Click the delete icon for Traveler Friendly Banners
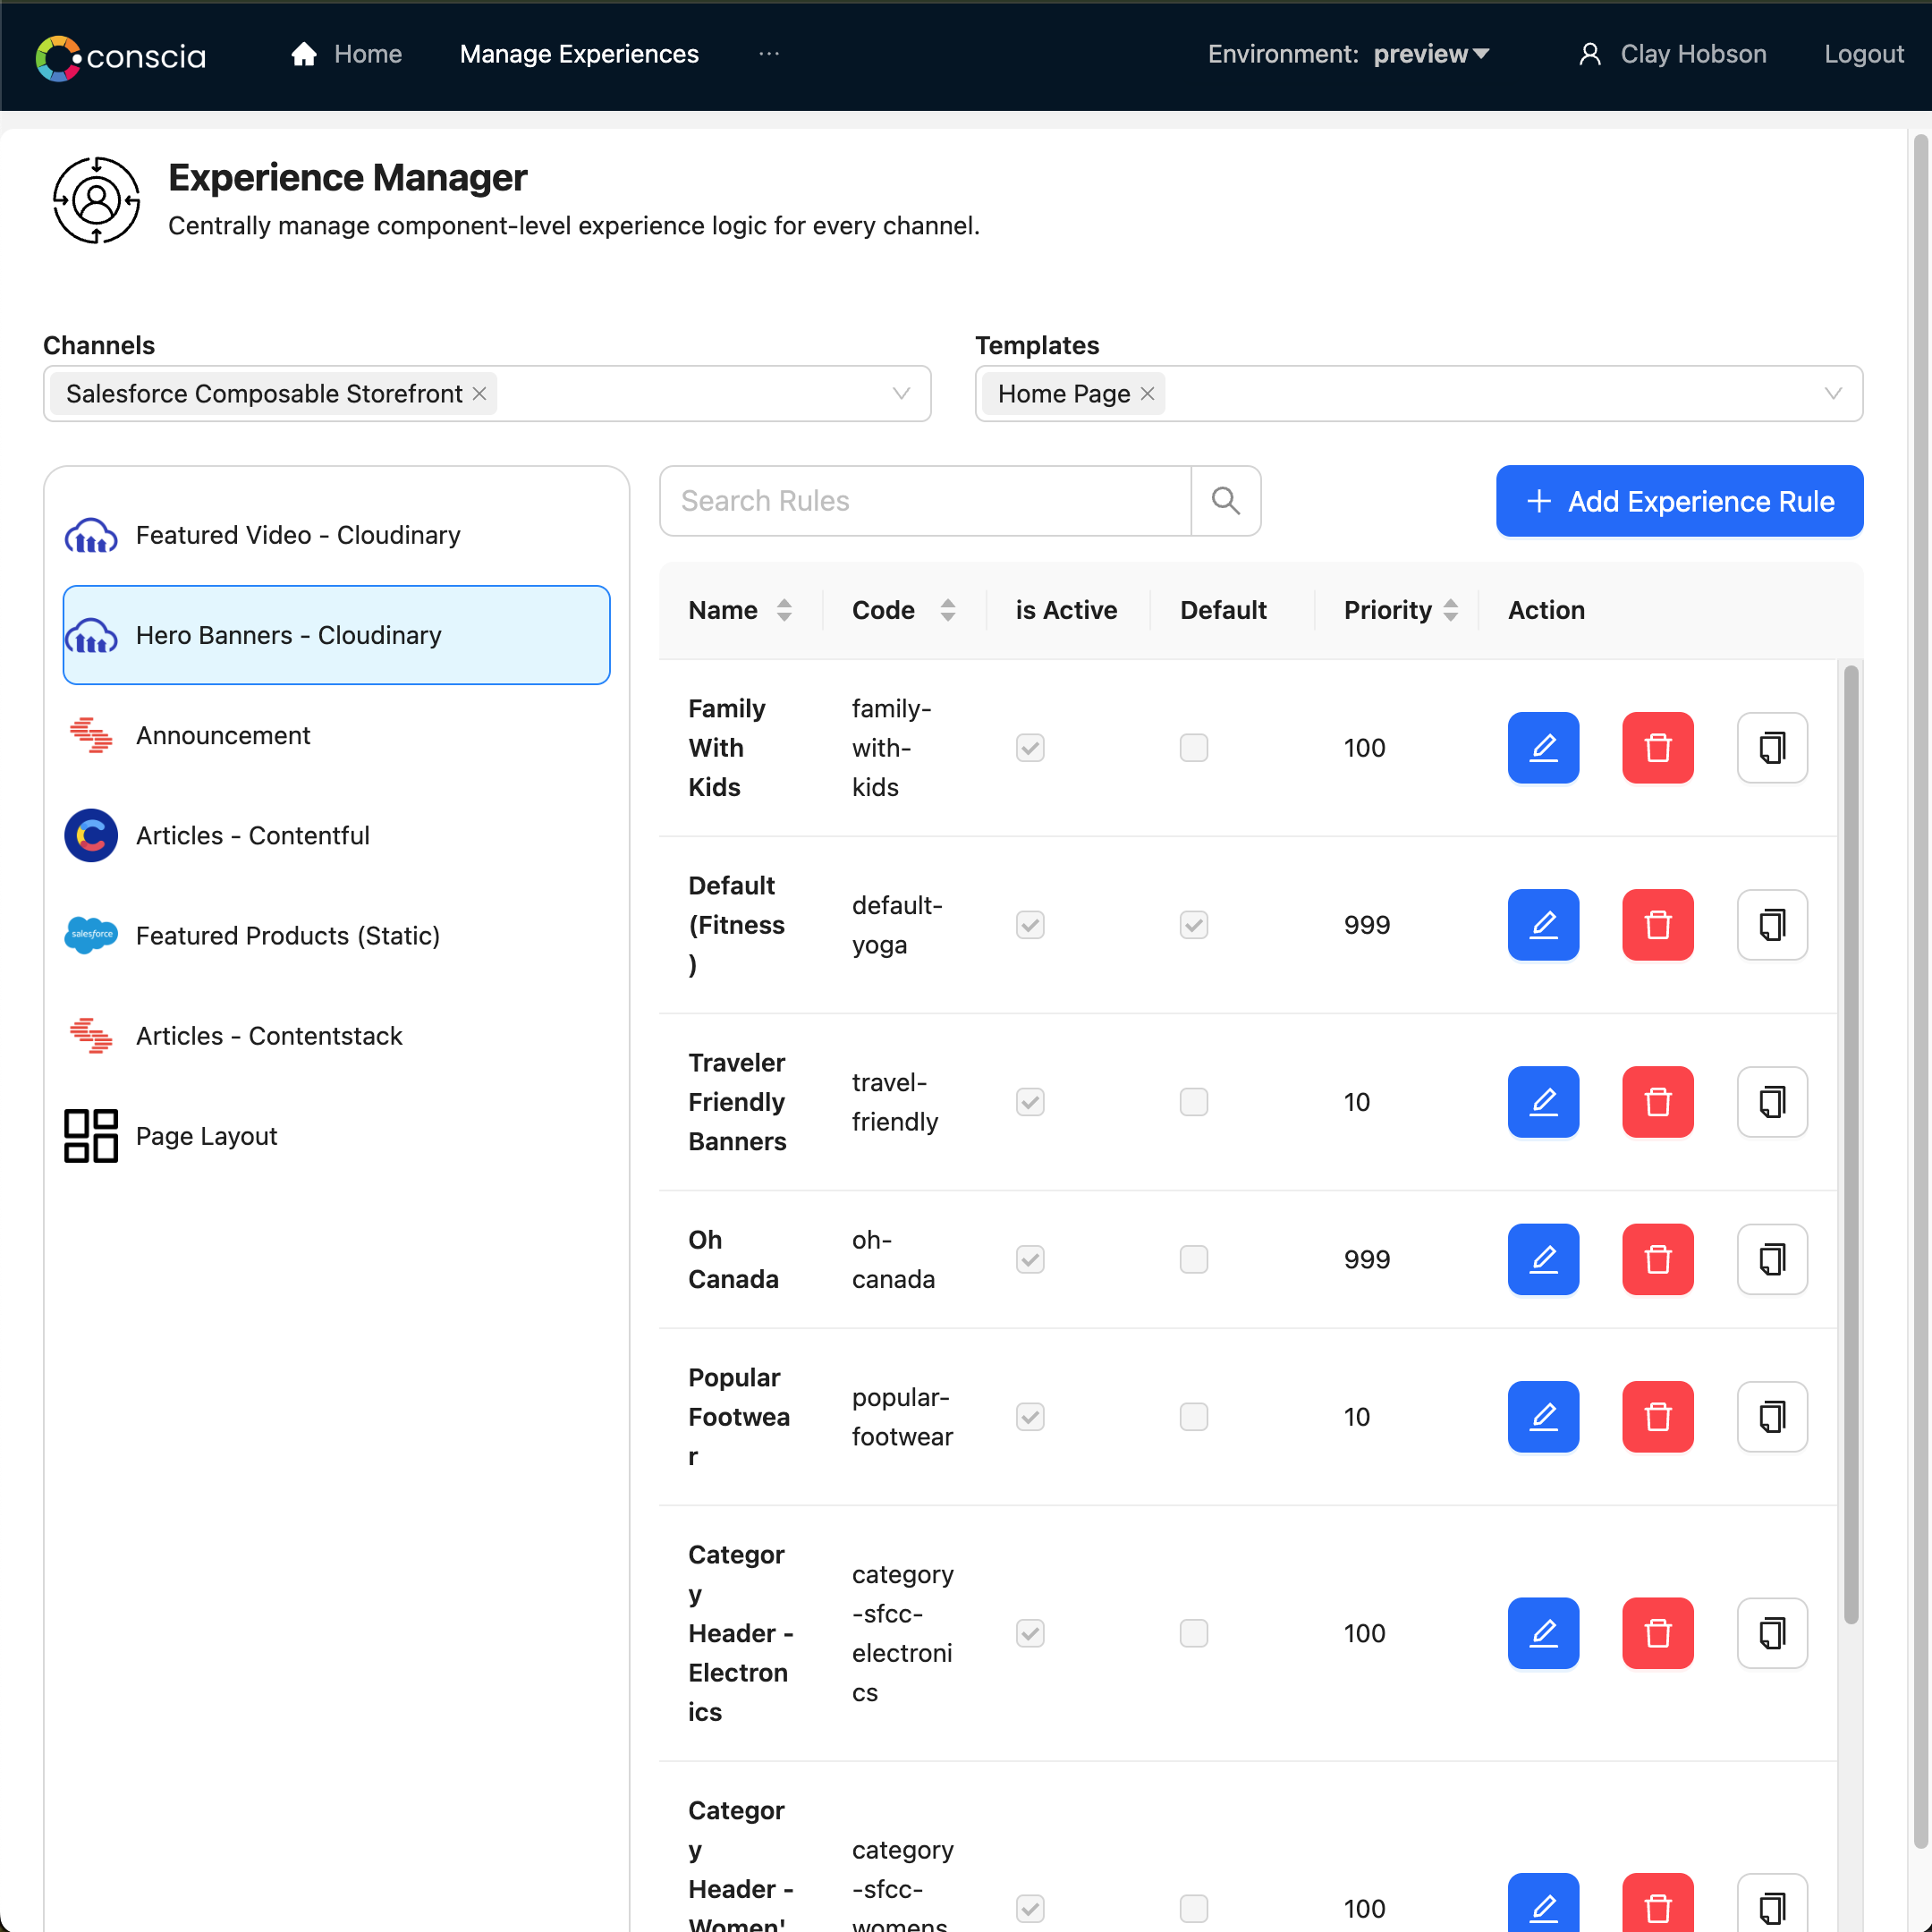Viewport: 1932px width, 1932px height. 1657,1100
